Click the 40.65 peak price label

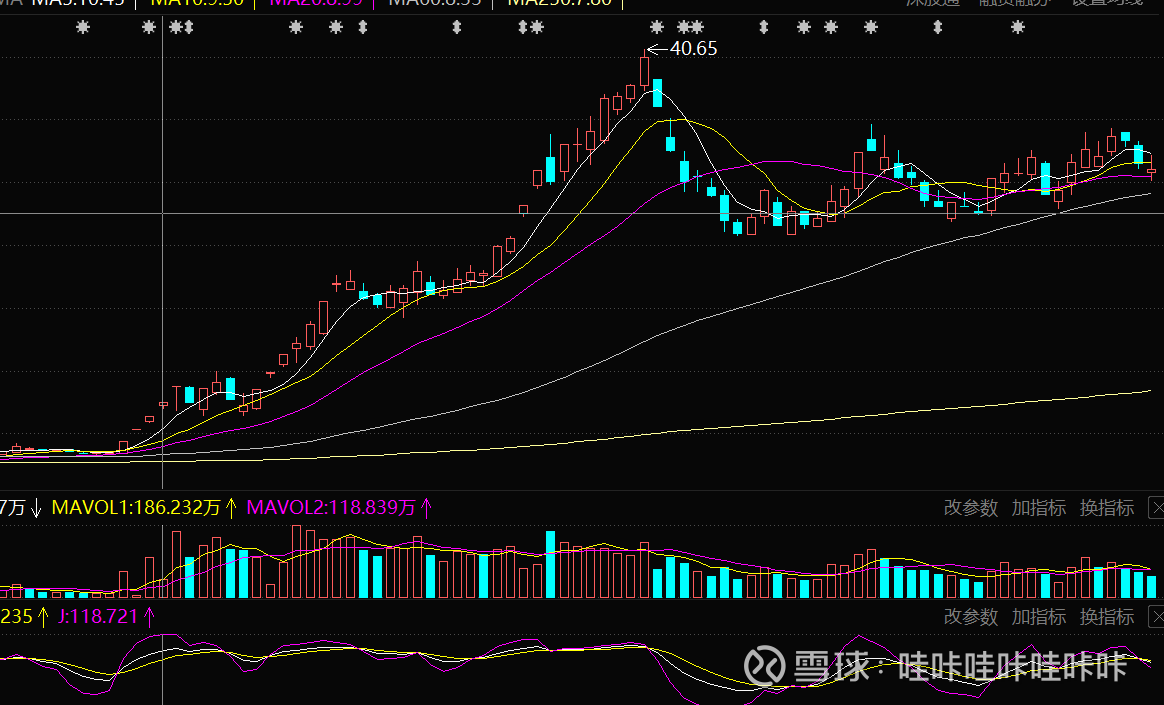tap(693, 48)
